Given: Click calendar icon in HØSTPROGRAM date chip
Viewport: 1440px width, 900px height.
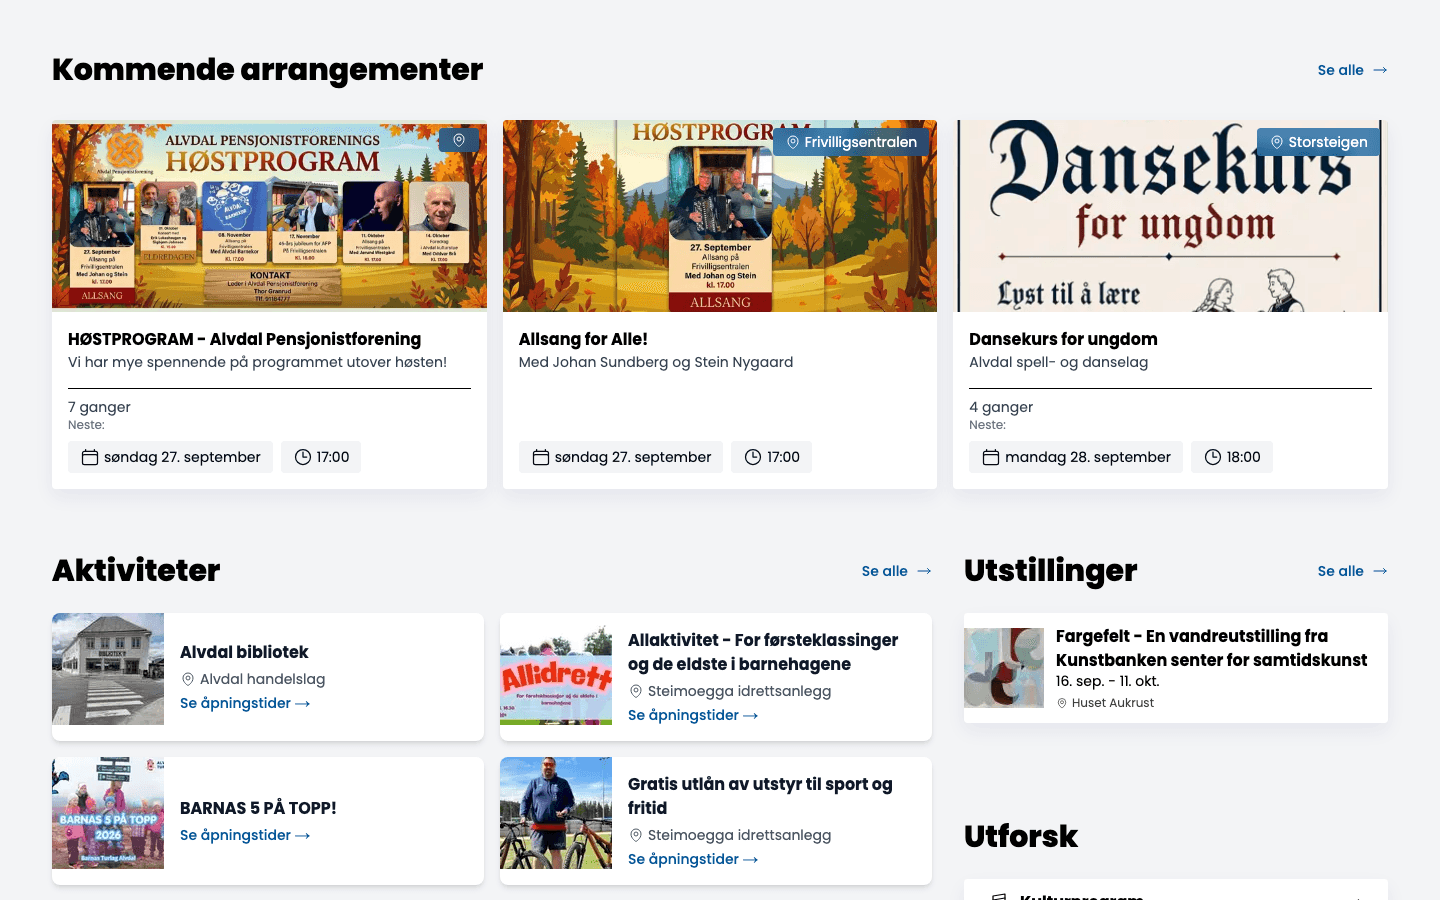Looking at the screenshot, I should click(90, 457).
